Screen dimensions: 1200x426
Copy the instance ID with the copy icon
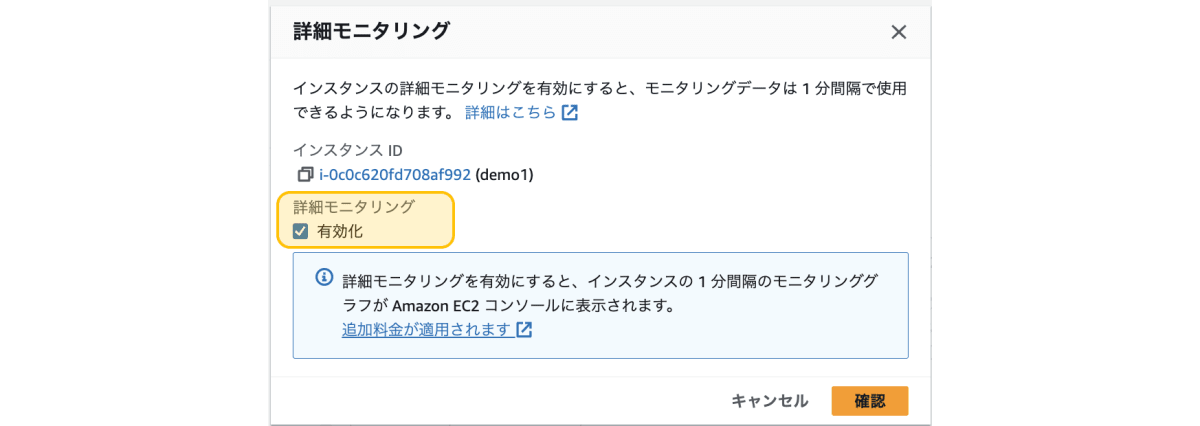(305, 175)
